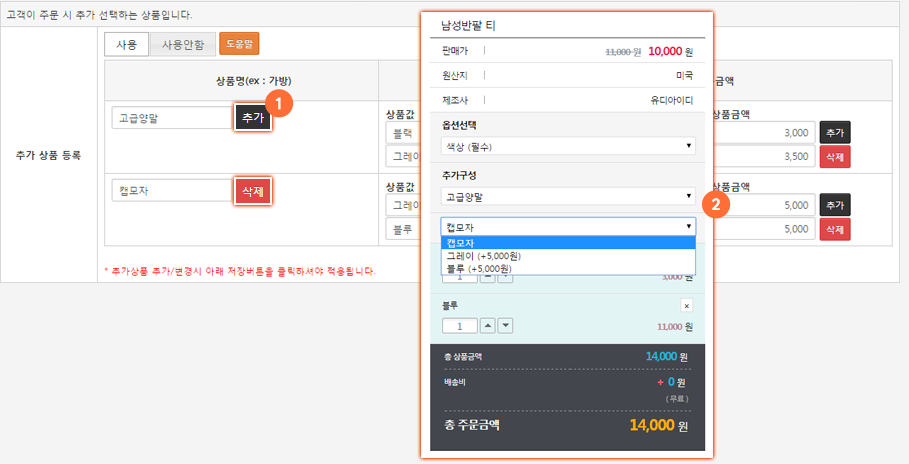The image size is (909, 464).
Task: Click 삭제 button in 캡모자 price column
Action: click(x=835, y=229)
